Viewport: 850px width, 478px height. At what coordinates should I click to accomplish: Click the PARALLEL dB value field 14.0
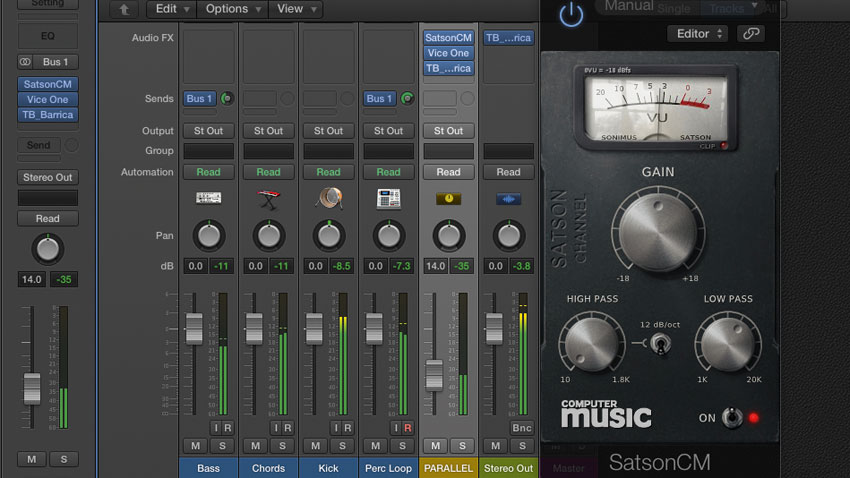point(435,266)
